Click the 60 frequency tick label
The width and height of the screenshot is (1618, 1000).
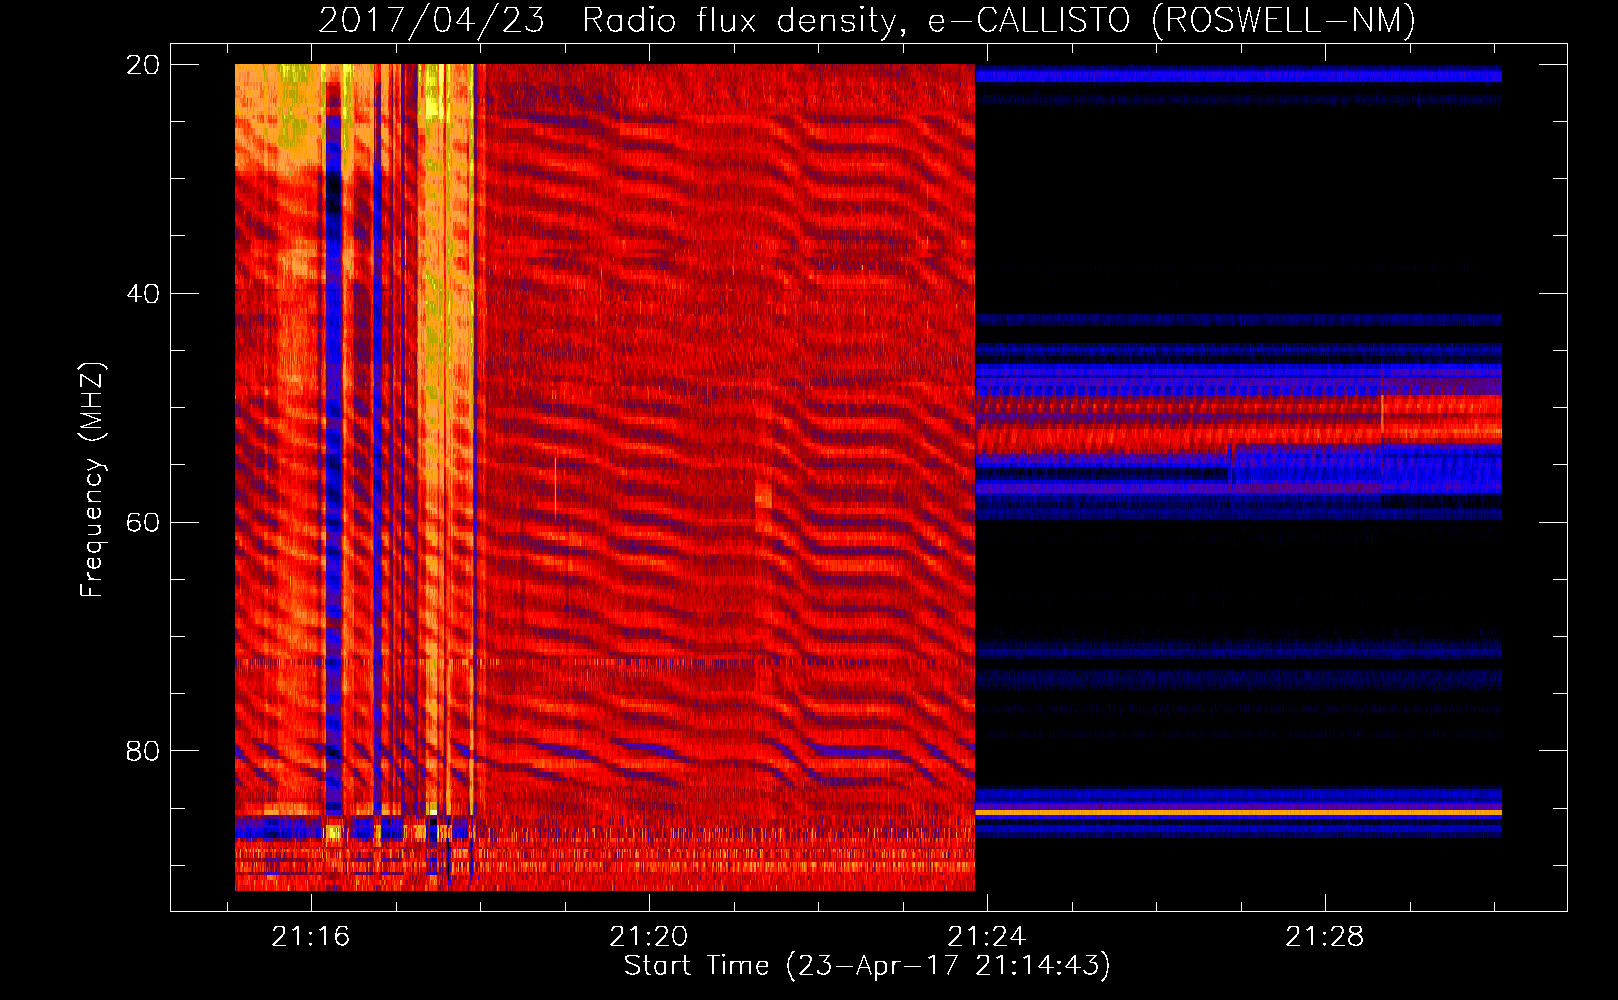[143, 523]
